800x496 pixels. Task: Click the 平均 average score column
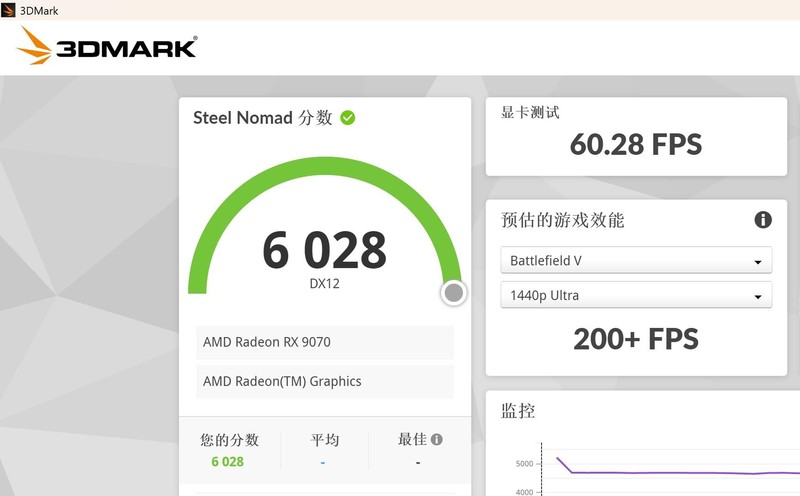324,450
